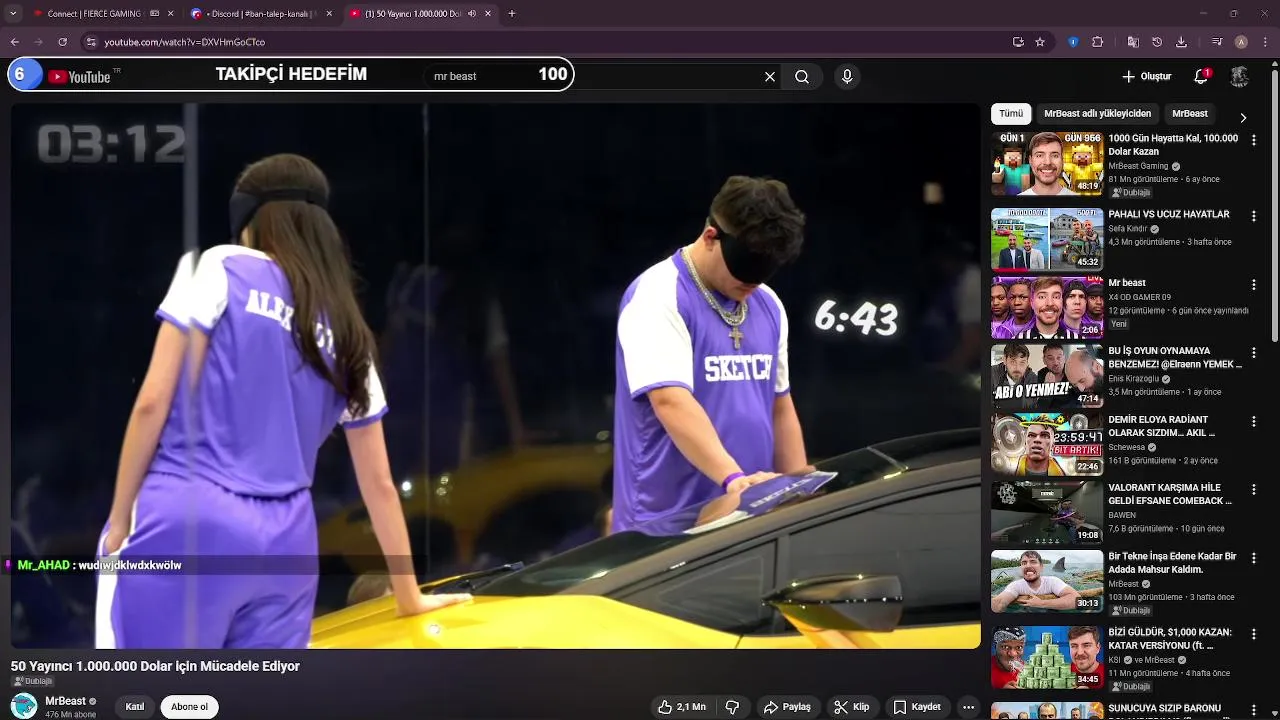Click the 'Paylaş' share button
The height and width of the screenshot is (720, 1280).
(787, 707)
